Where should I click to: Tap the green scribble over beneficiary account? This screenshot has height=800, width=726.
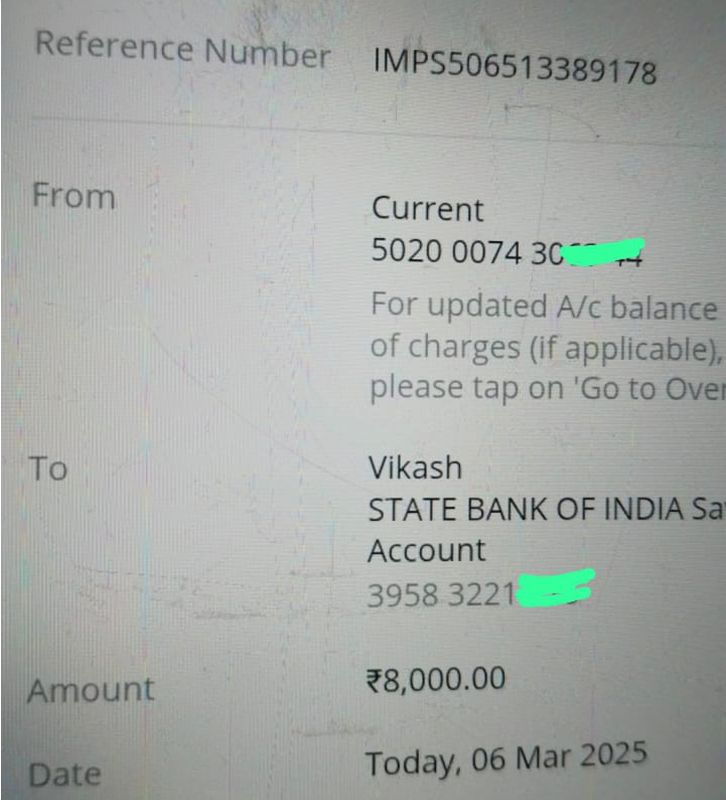click(x=556, y=588)
